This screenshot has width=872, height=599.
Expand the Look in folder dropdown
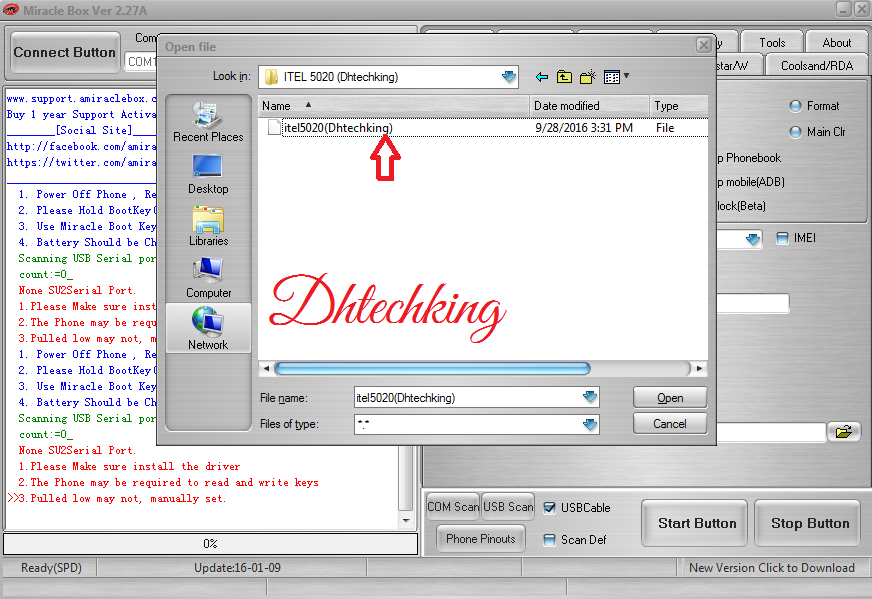coord(508,77)
